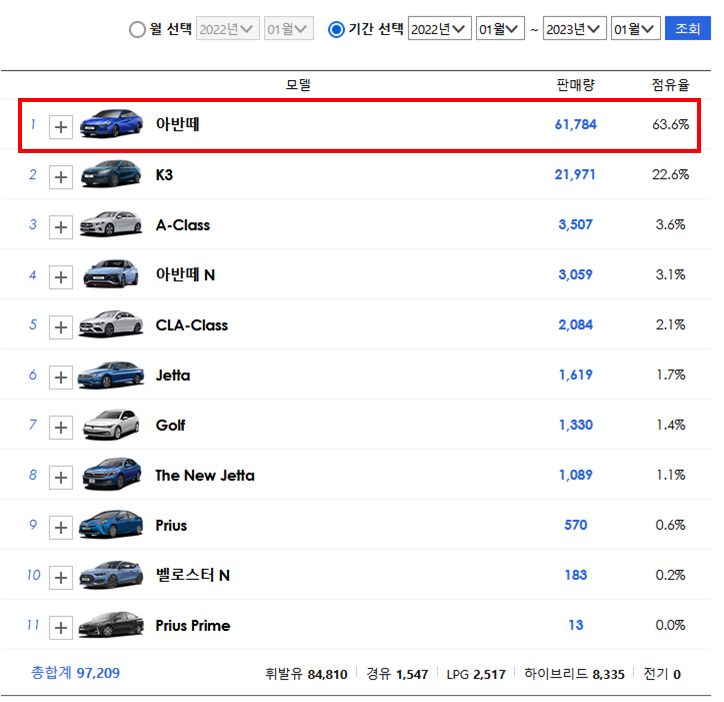Image resolution: width=724 pixels, height=702 pixels.
Task: Click the 570 sales figure
Action: (x=576, y=525)
